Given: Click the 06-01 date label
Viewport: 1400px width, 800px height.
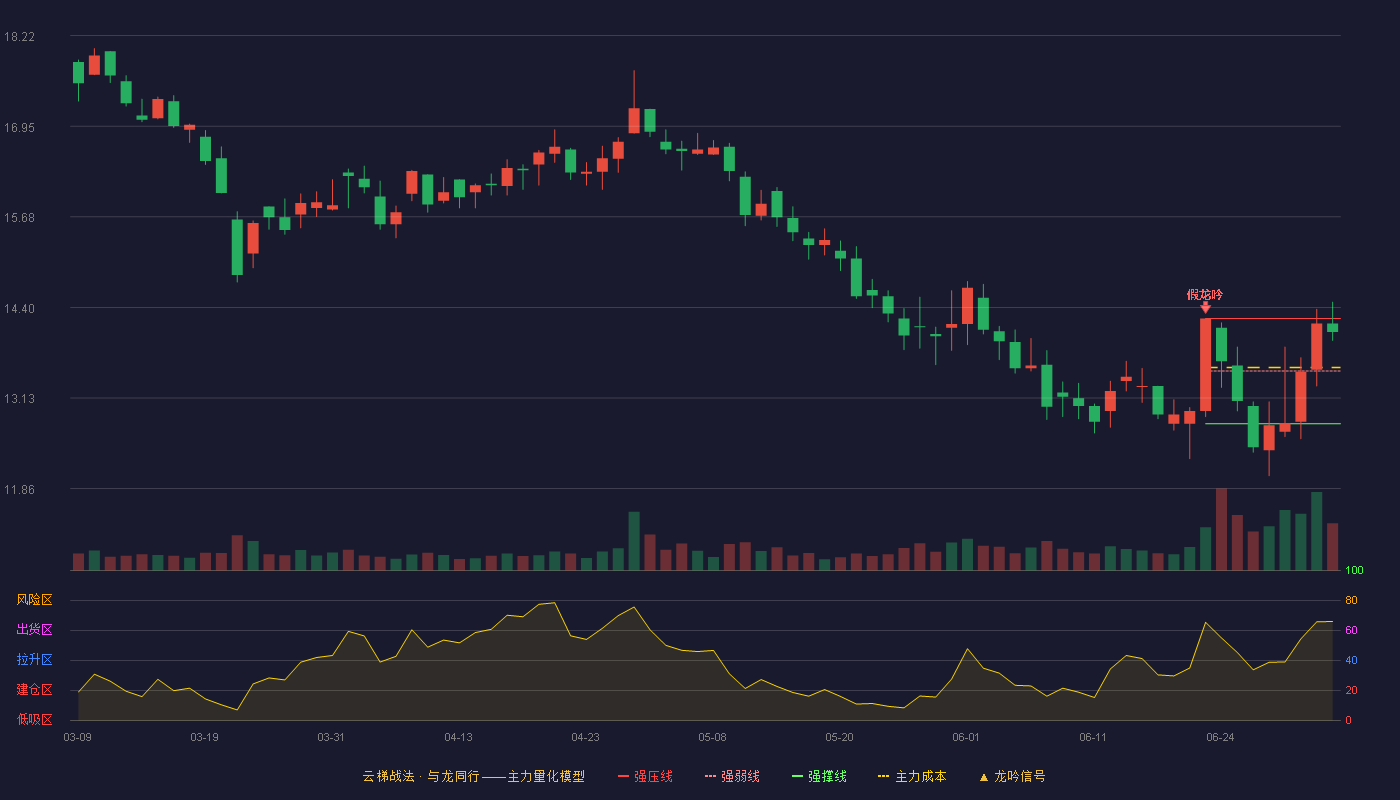Looking at the screenshot, I should tap(966, 737).
